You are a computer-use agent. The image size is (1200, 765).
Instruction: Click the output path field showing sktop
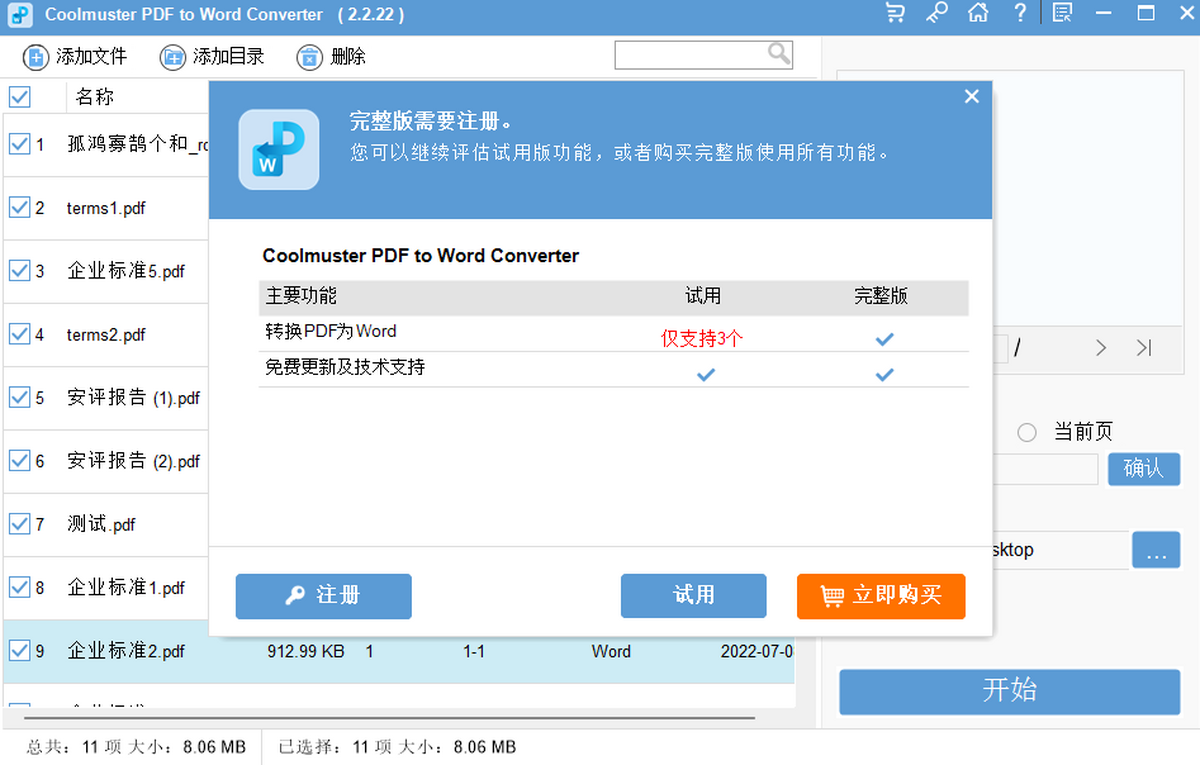[x=1060, y=550]
